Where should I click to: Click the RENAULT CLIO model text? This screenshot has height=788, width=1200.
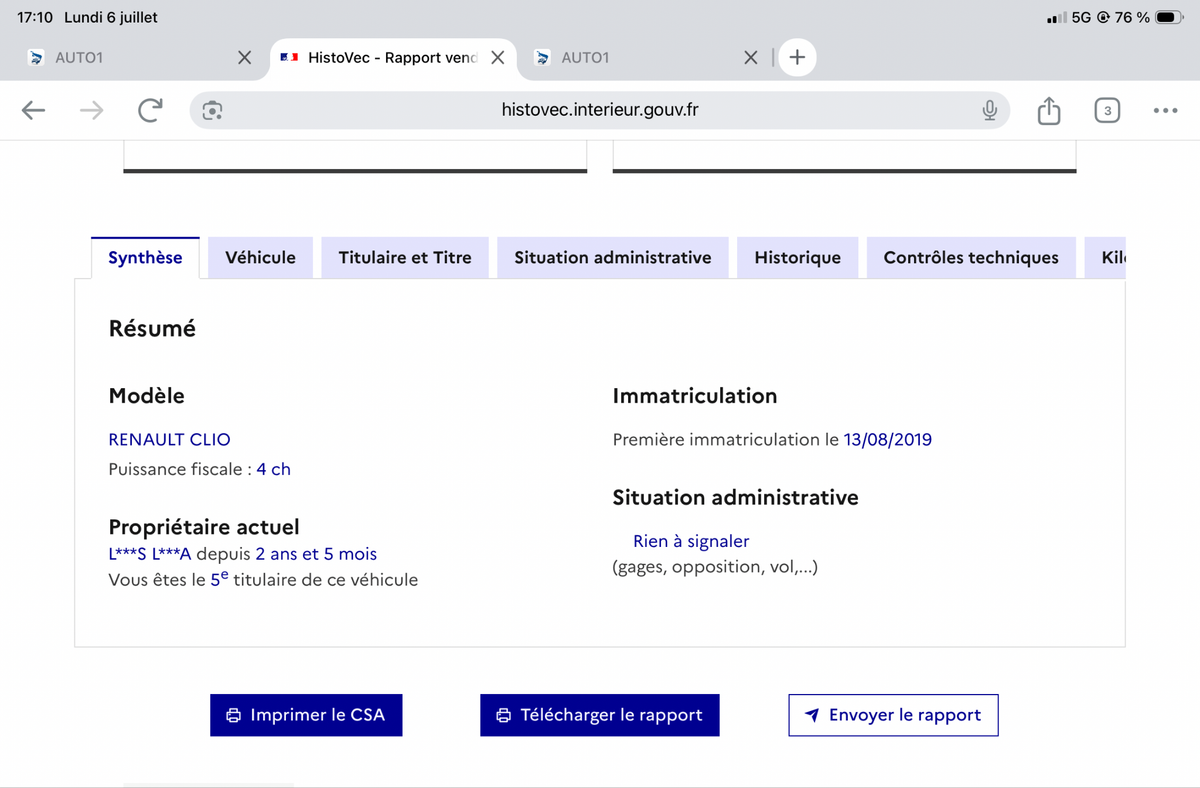pyautogui.click(x=169, y=439)
